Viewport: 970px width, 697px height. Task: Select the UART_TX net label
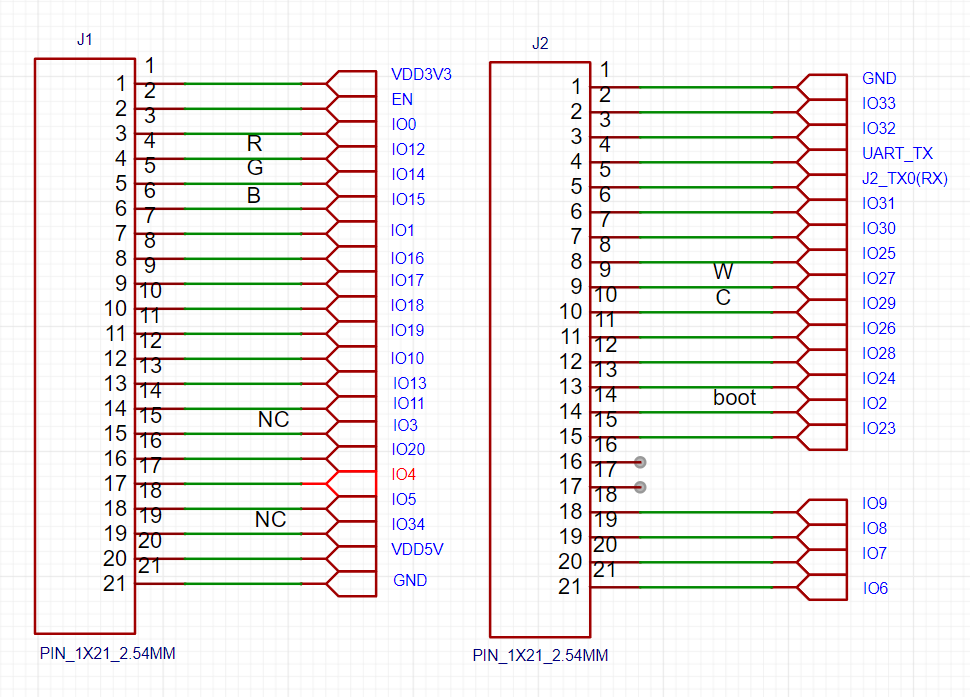coord(898,153)
